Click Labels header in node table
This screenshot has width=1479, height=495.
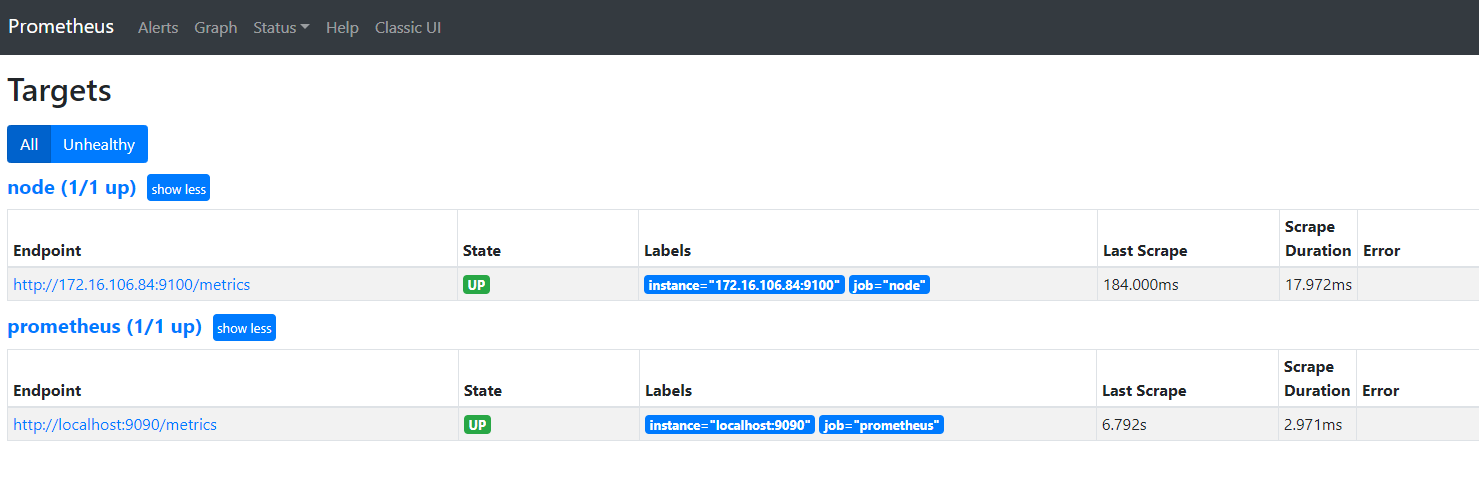pos(668,251)
